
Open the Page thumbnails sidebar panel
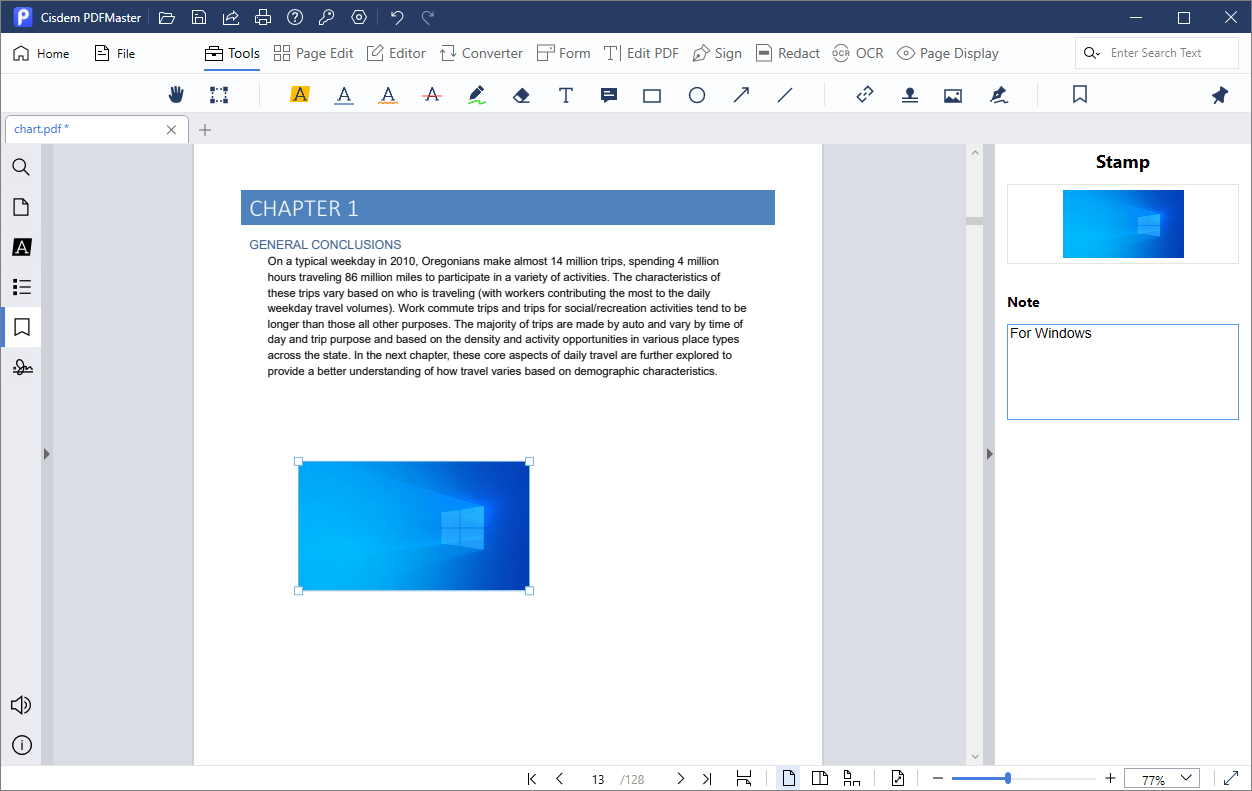pos(21,207)
